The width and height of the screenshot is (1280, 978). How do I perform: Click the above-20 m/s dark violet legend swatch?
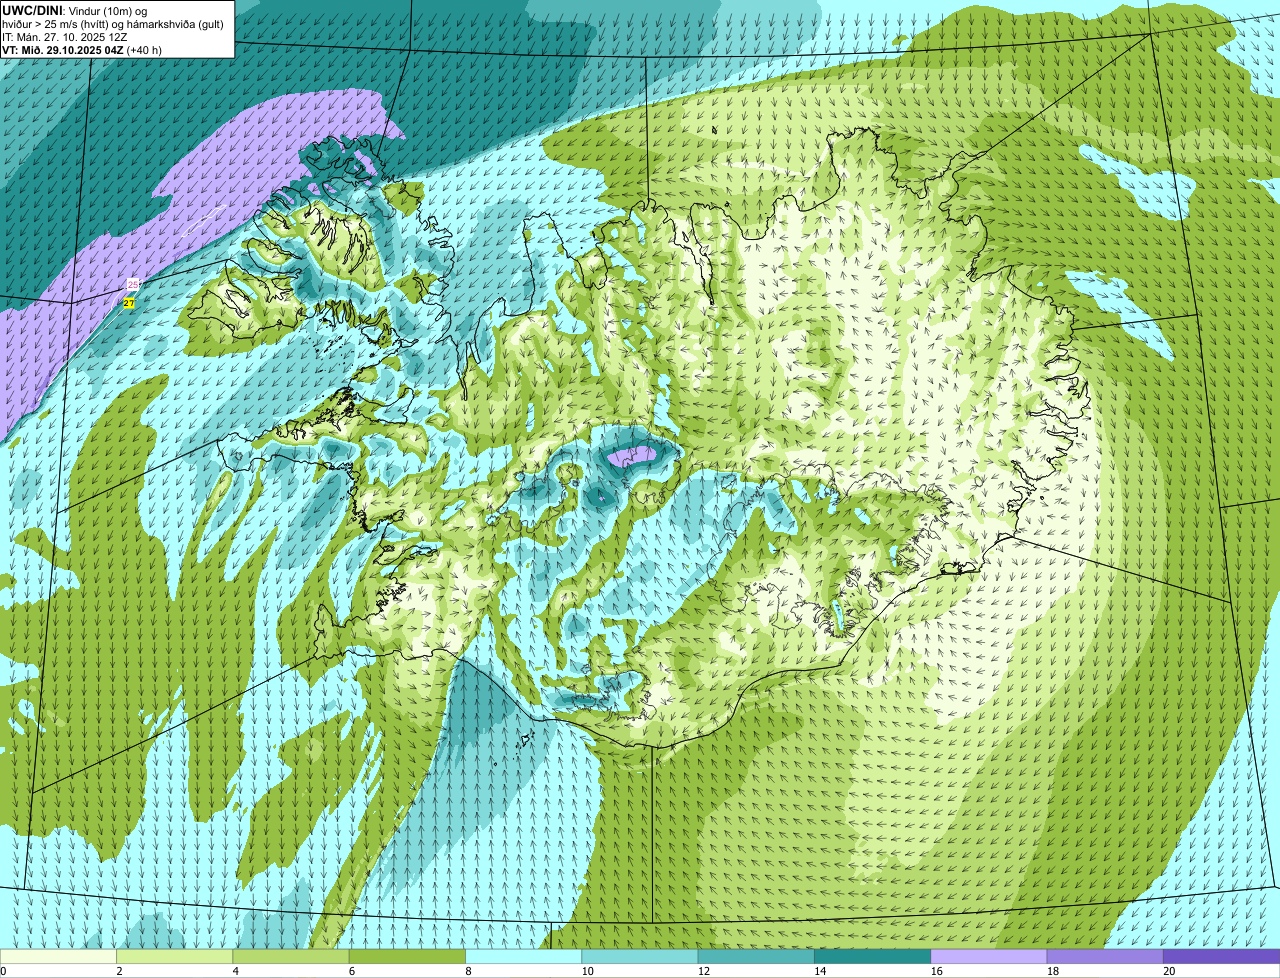(x=1221, y=957)
